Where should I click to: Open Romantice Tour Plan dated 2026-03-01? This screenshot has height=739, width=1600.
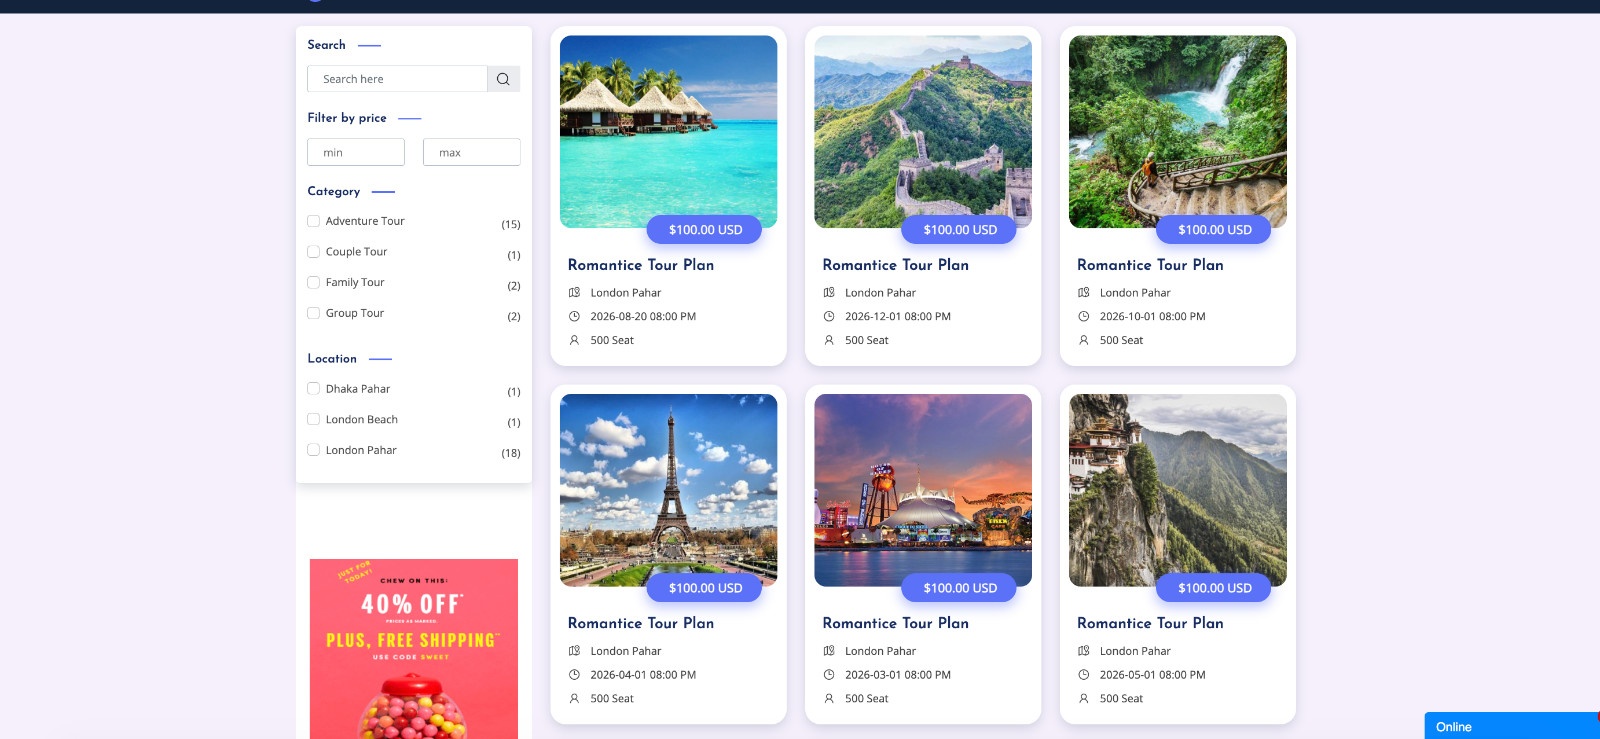[896, 623]
